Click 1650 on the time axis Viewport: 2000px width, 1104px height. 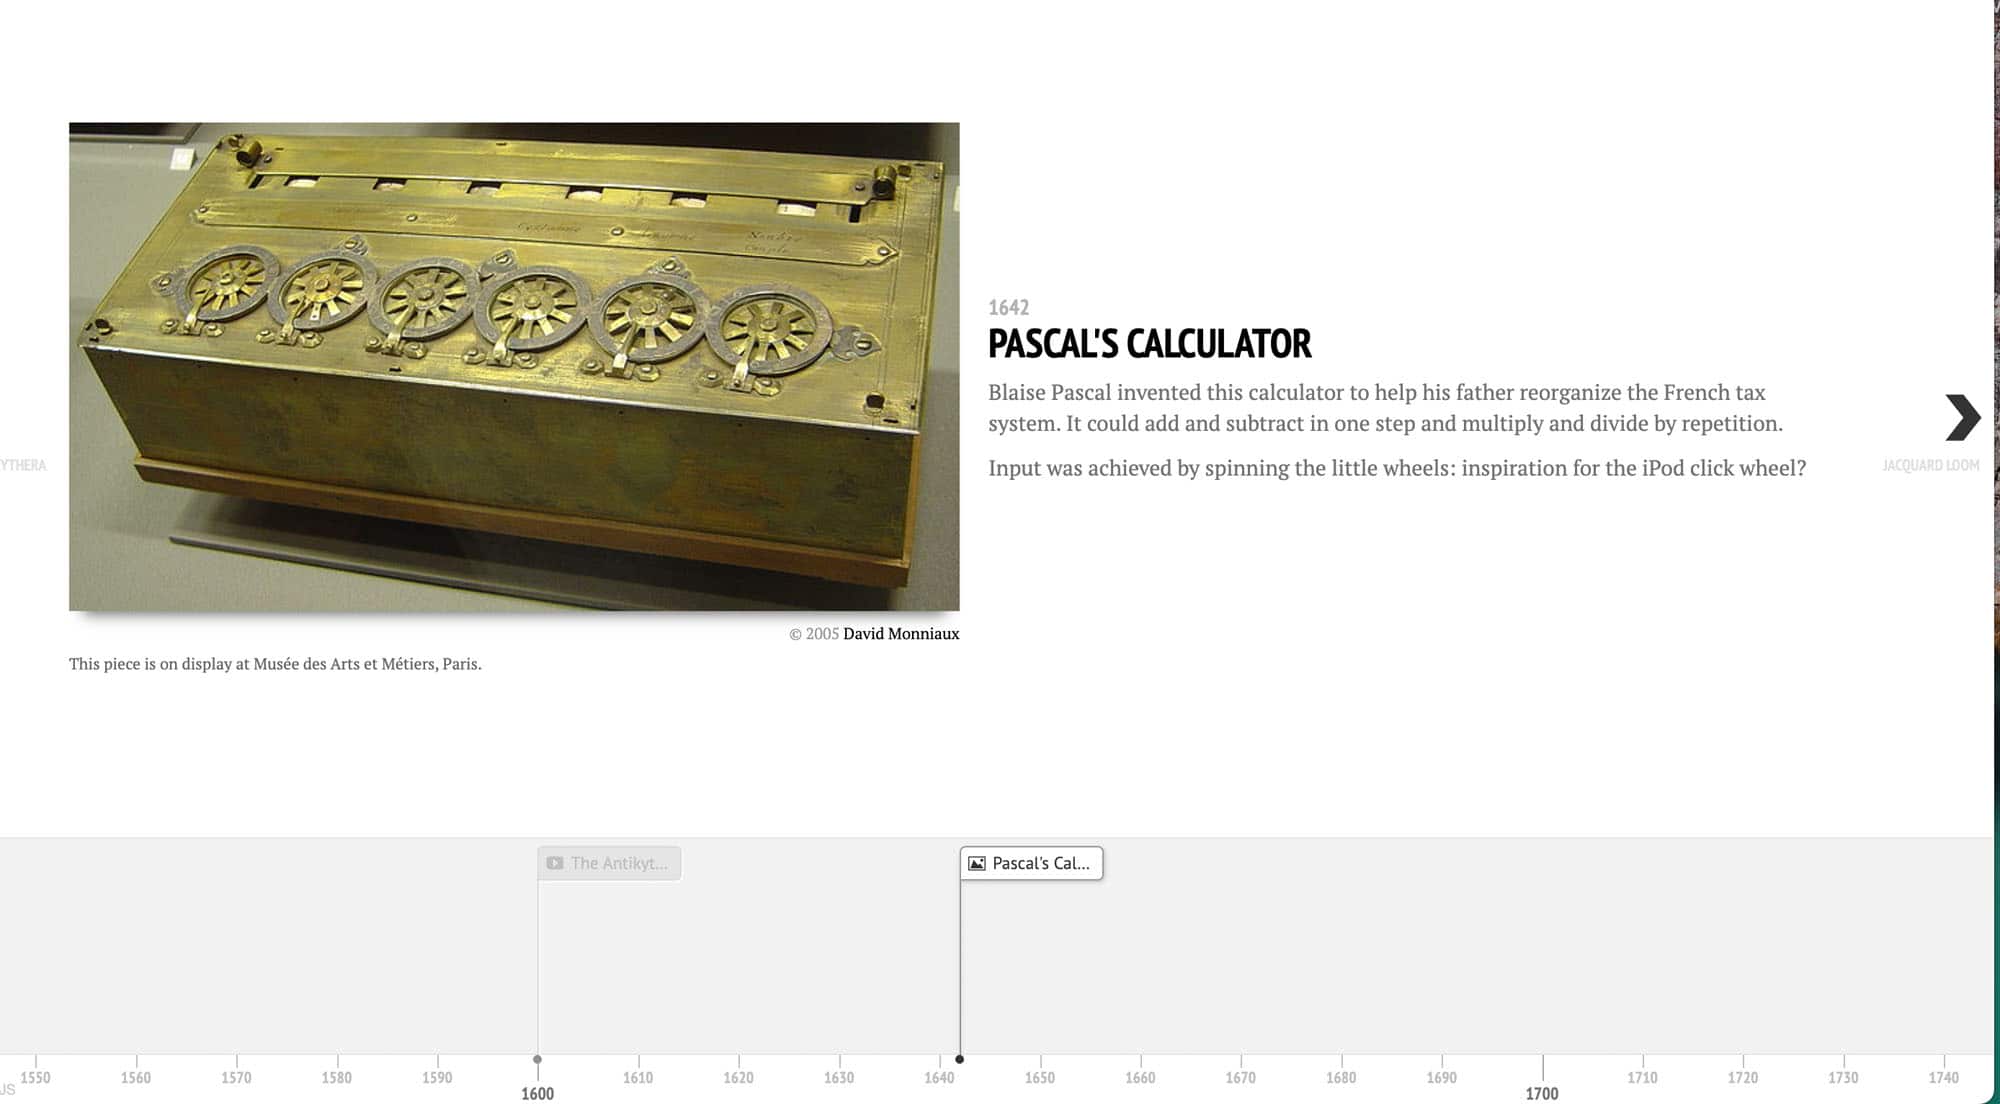(1040, 1078)
